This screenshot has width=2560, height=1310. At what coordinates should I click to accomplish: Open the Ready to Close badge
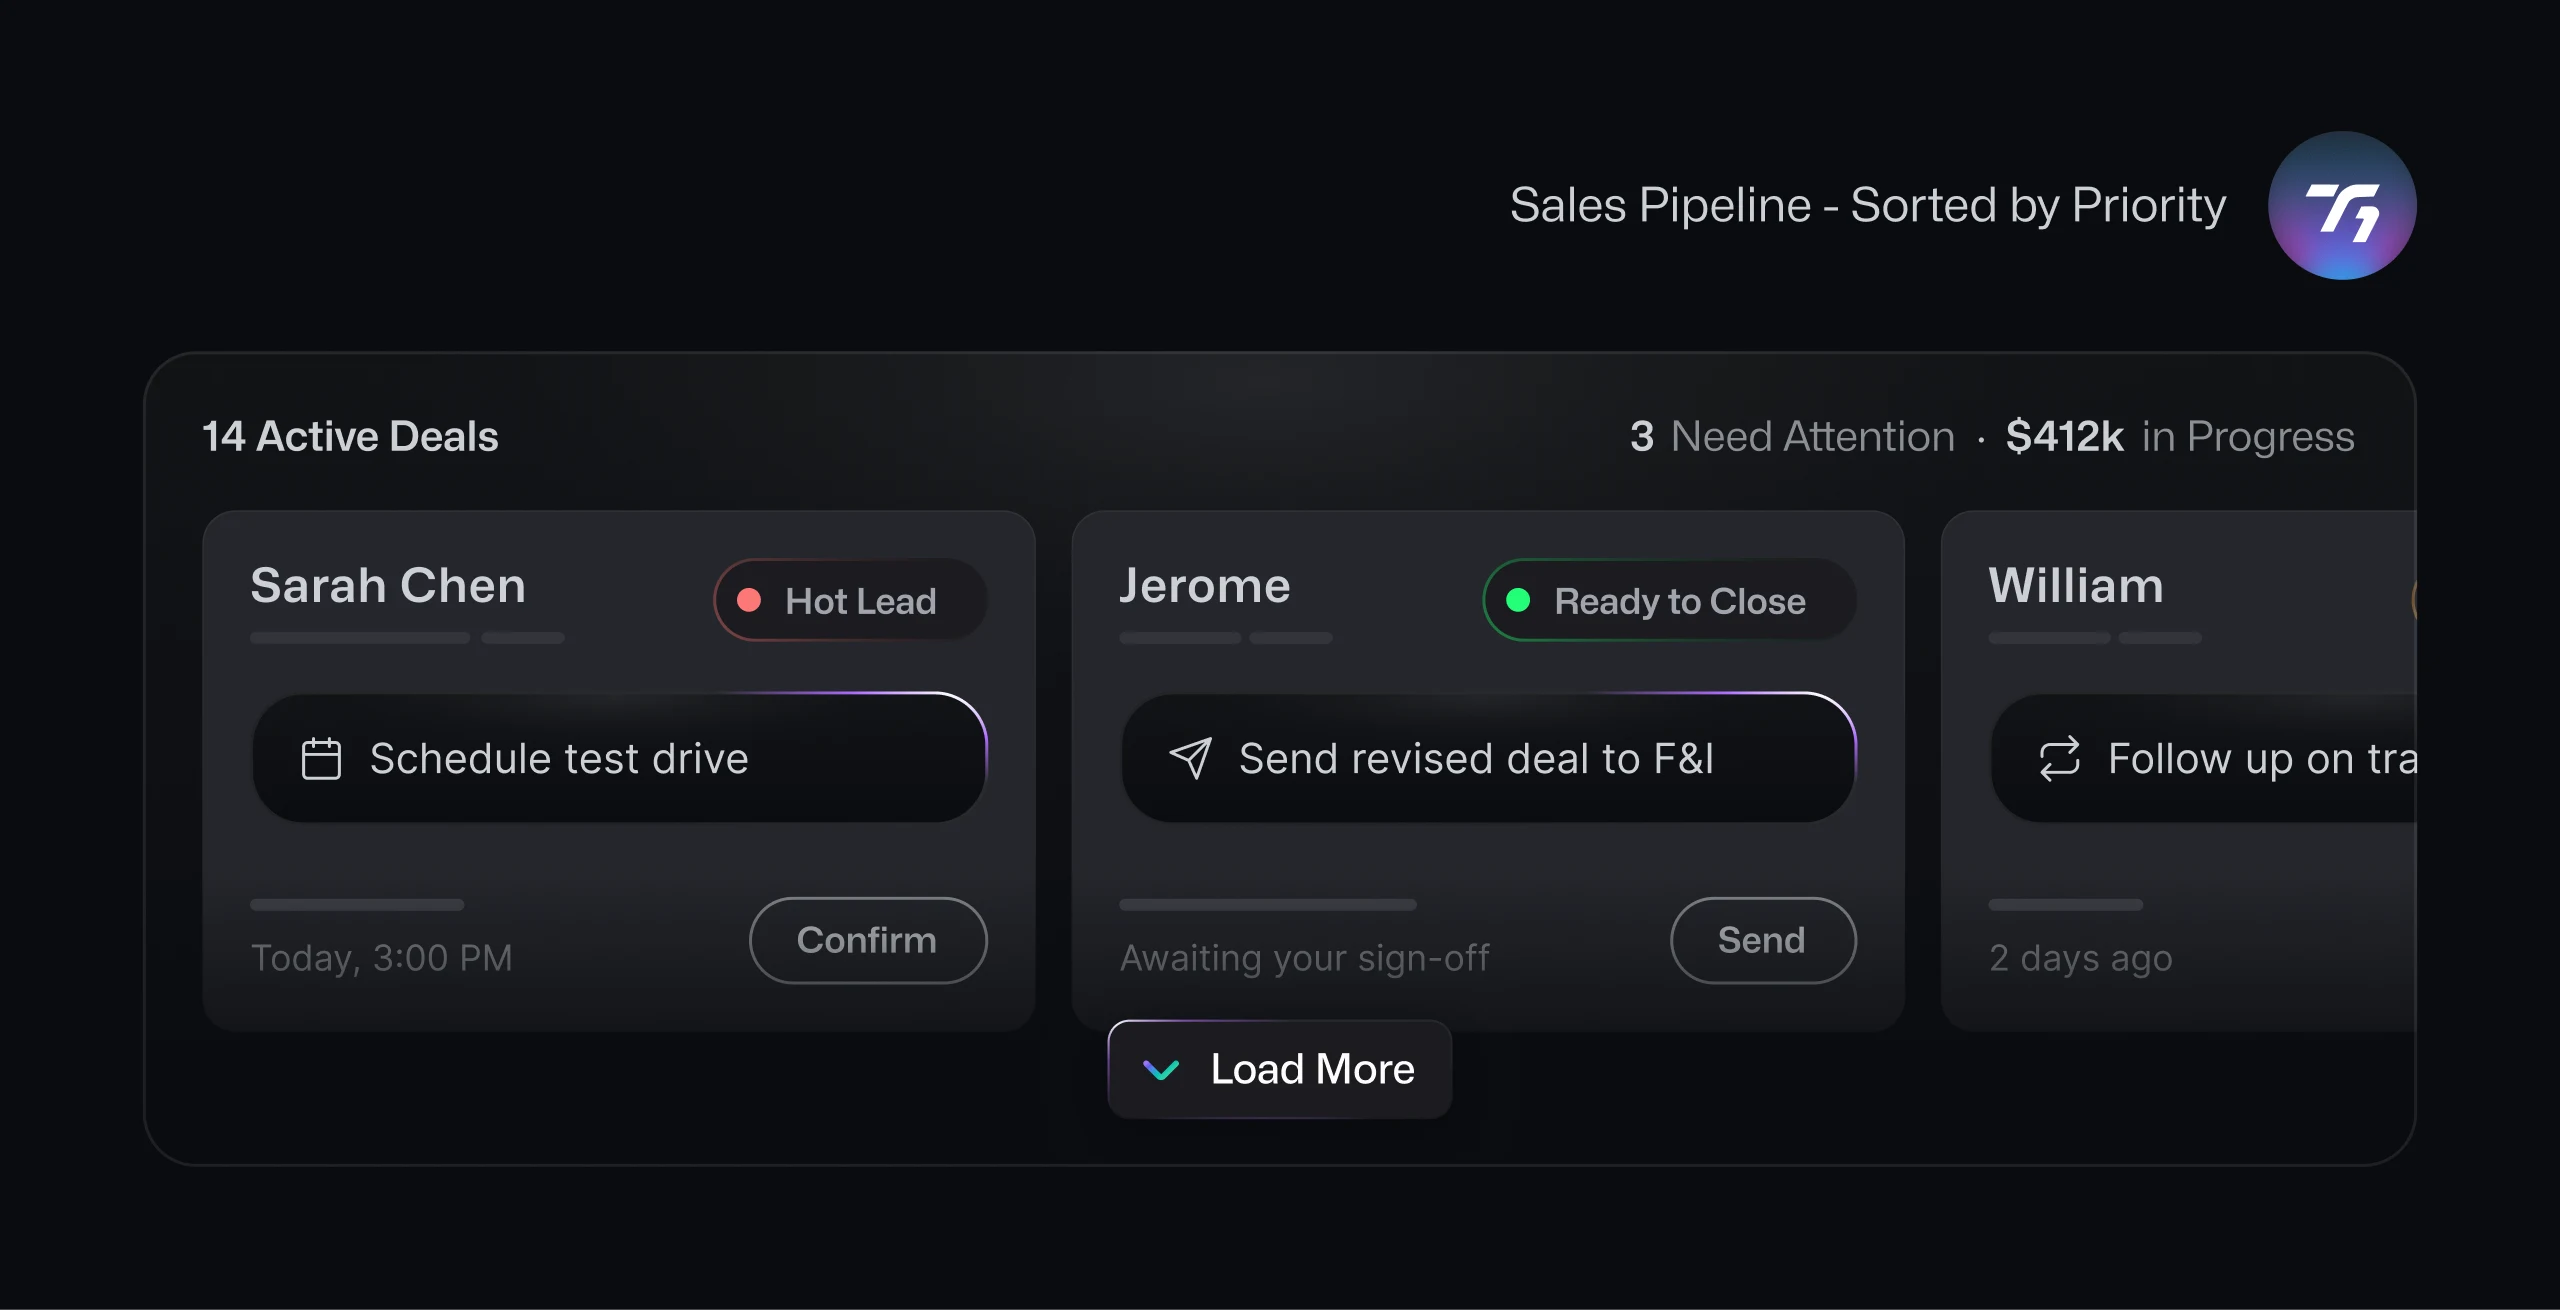1669,600
